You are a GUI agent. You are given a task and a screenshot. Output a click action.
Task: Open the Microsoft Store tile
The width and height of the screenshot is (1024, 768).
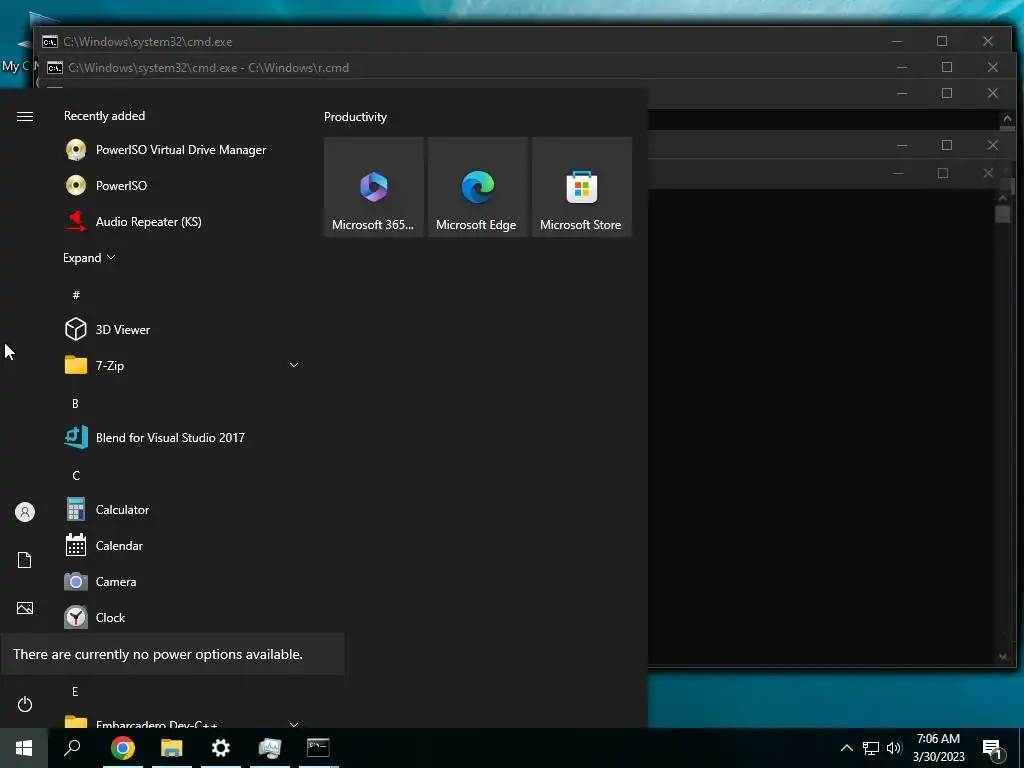(581, 187)
